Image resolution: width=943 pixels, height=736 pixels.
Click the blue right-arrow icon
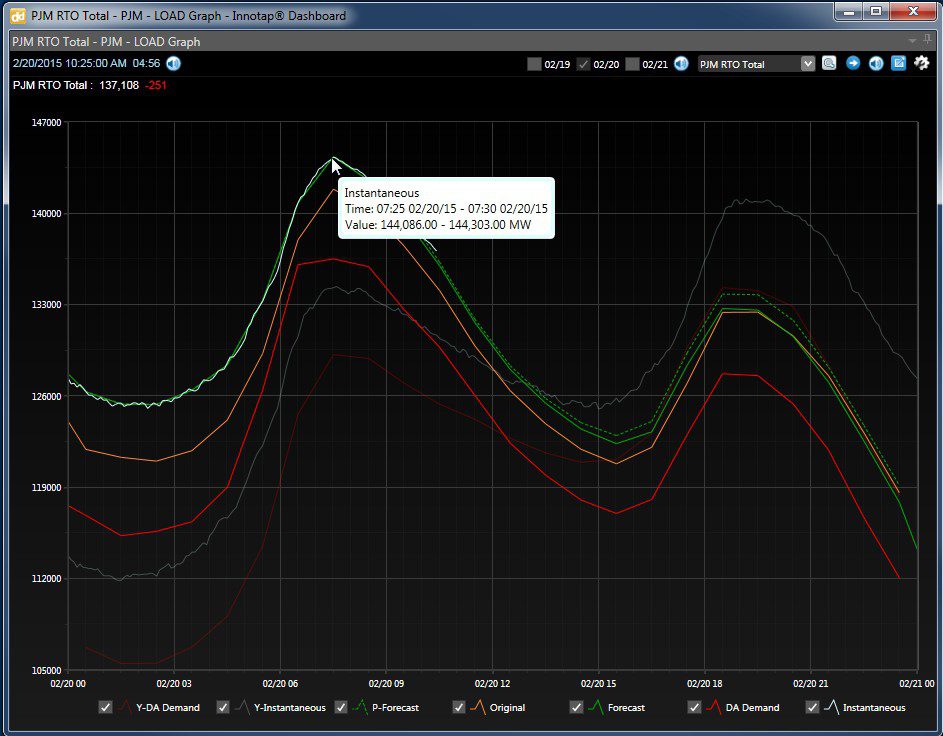853,63
